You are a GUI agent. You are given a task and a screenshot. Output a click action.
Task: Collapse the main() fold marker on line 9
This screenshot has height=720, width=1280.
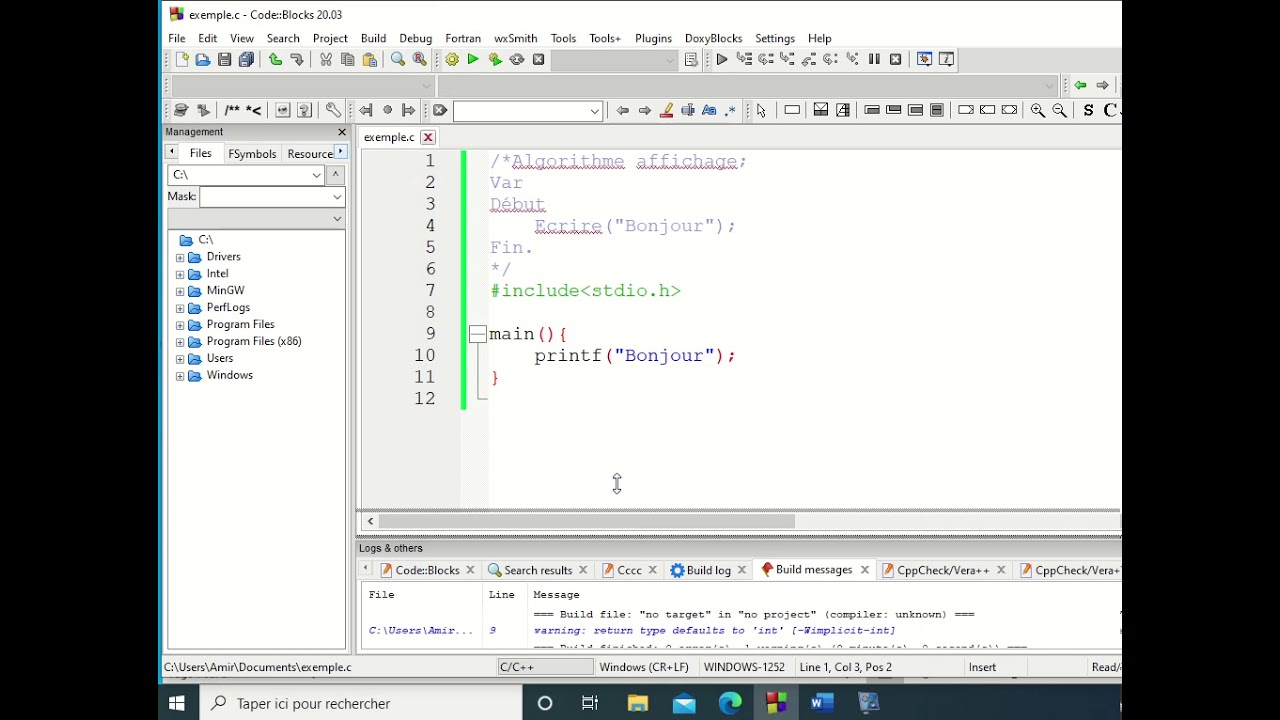point(478,334)
